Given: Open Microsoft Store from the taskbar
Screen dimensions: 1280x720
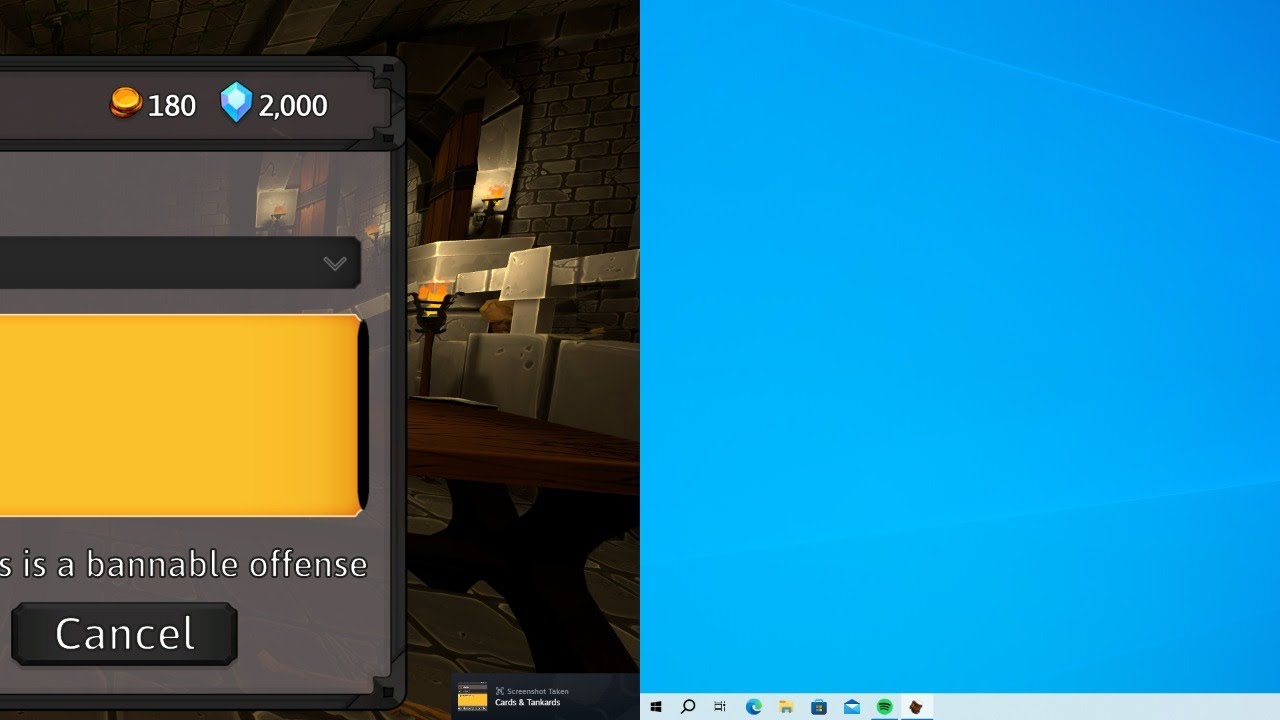Looking at the screenshot, I should (x=819, y=707).
